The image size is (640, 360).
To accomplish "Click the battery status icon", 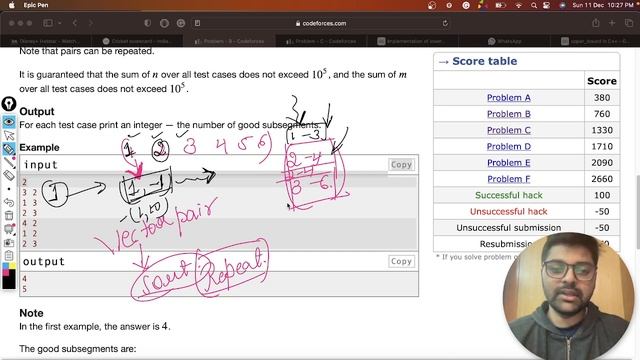I will point(500,5).
